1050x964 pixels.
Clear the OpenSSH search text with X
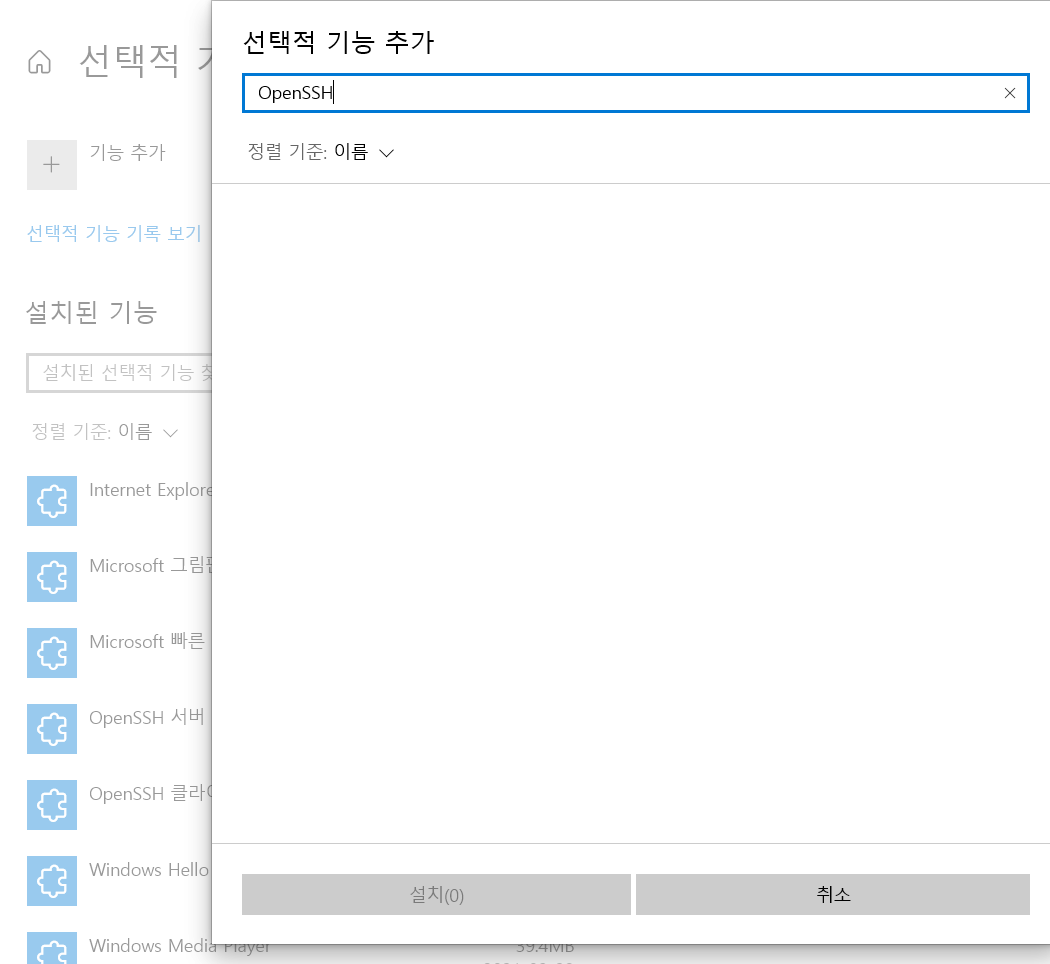click(1009, 93)
